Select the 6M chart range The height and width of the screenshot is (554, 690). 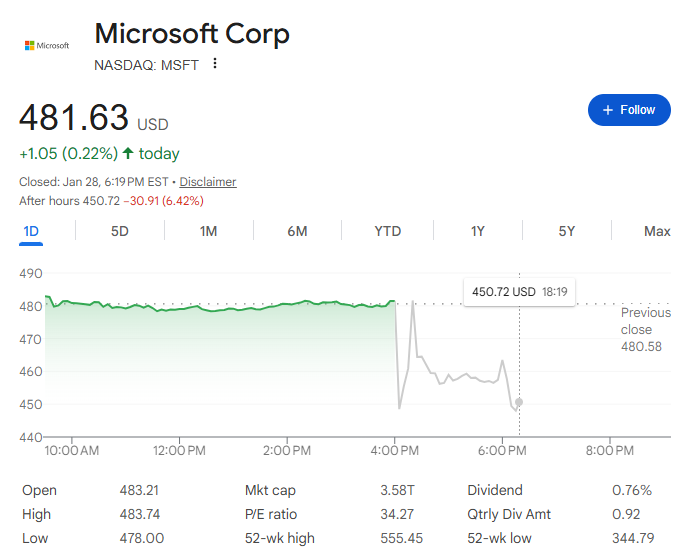click(x=297, y=231)
